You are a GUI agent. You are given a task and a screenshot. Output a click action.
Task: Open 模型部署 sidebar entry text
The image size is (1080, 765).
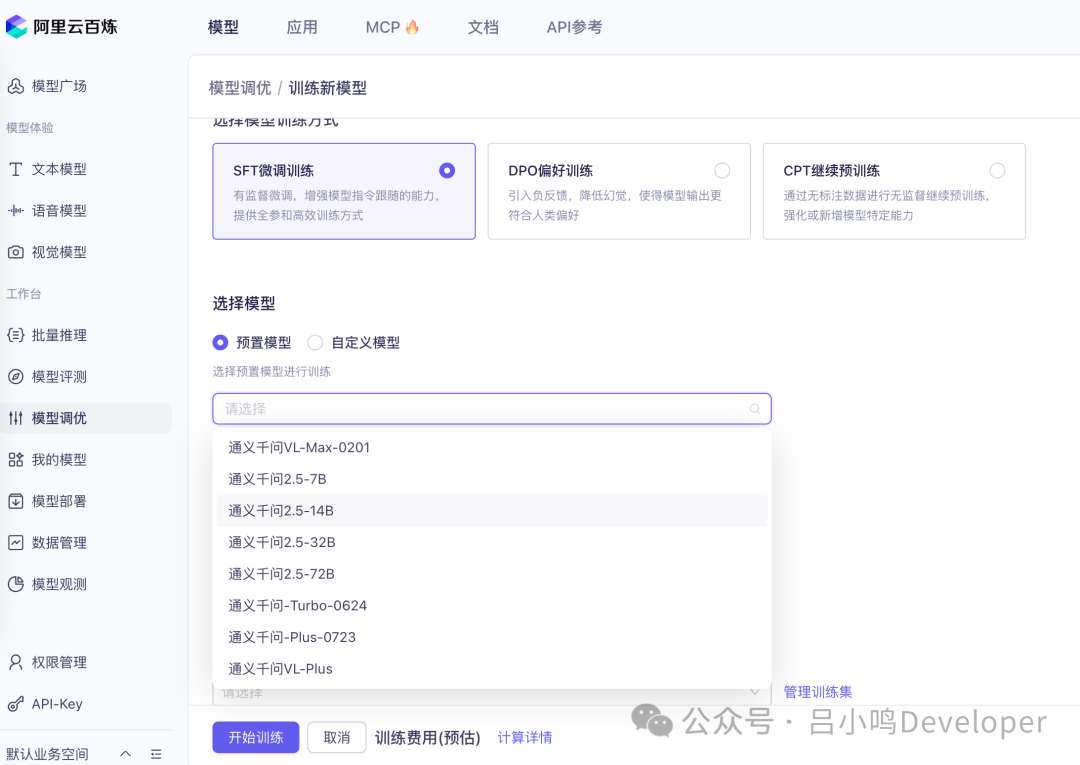point(59,501)
